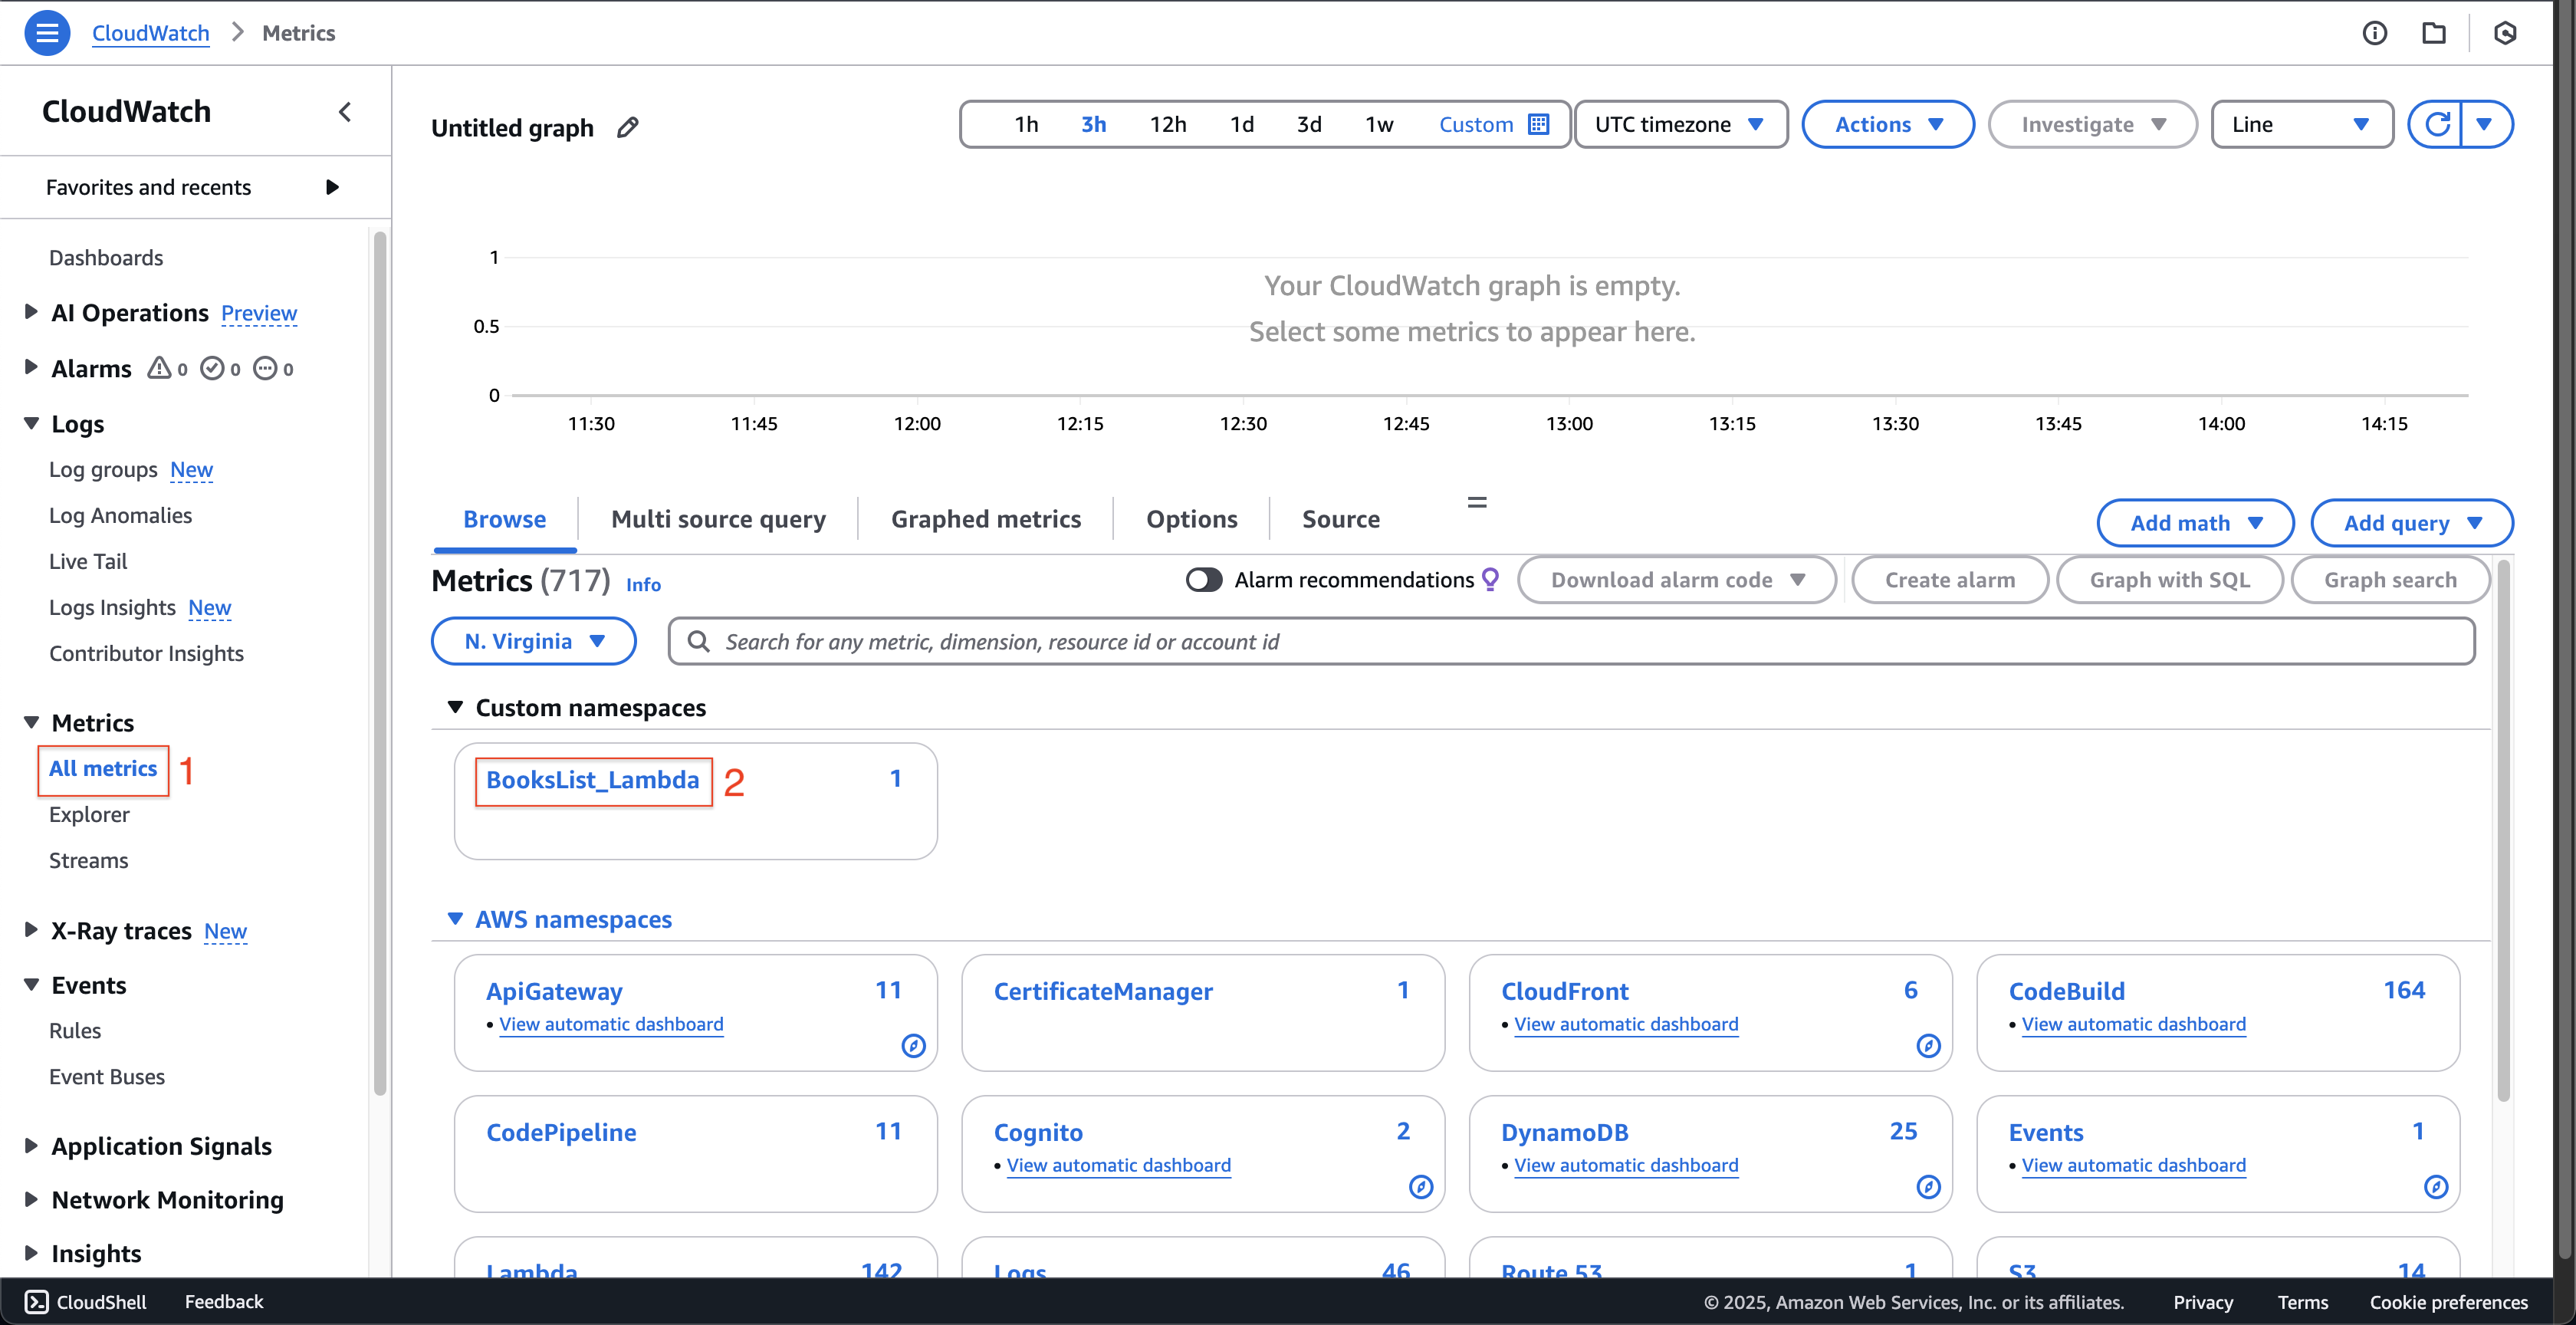Screen dimensions: 2576x1325
Task: Click View automatic dashboard for ApiGateway
Action: (x=609, y=1022)
